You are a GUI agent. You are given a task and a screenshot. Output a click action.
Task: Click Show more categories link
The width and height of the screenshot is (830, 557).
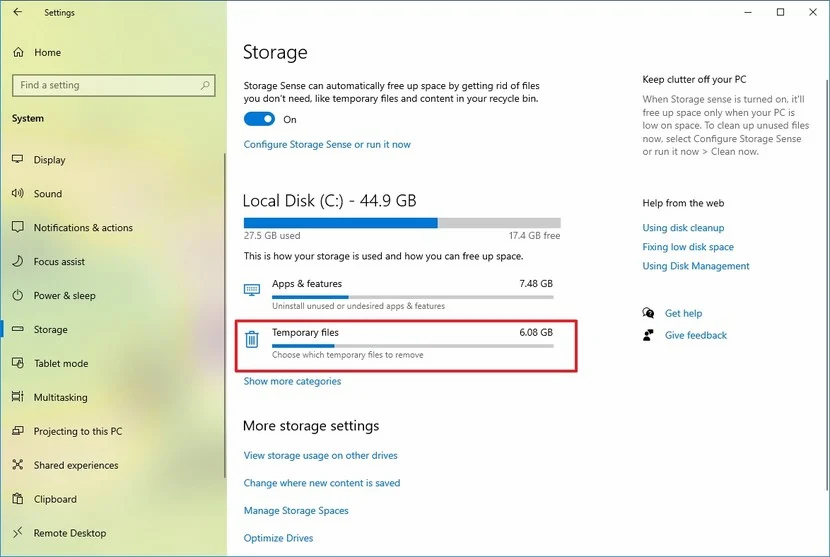click(292, 381)
